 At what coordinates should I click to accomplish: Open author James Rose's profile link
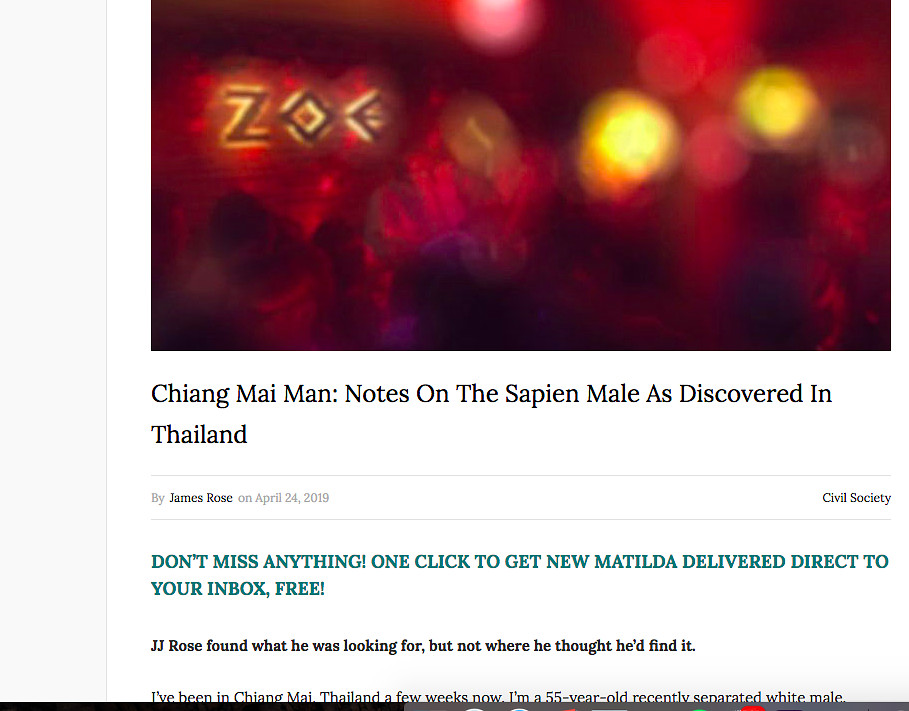click(201, 498)
